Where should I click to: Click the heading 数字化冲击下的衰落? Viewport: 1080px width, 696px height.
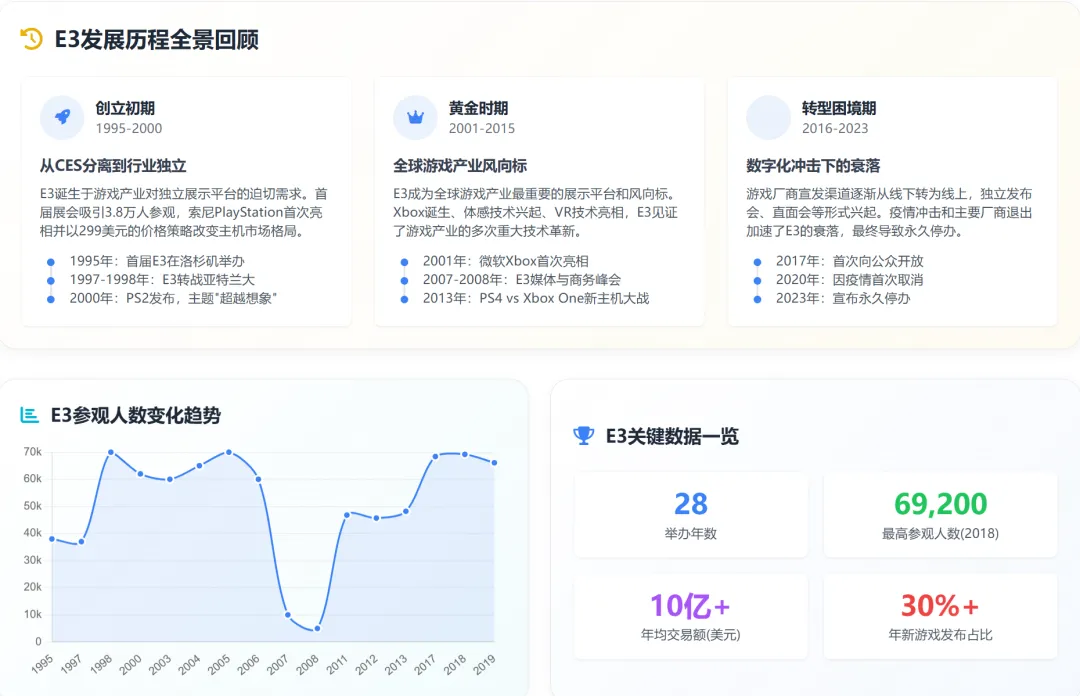pyautogui.click(x=813, y=165)
